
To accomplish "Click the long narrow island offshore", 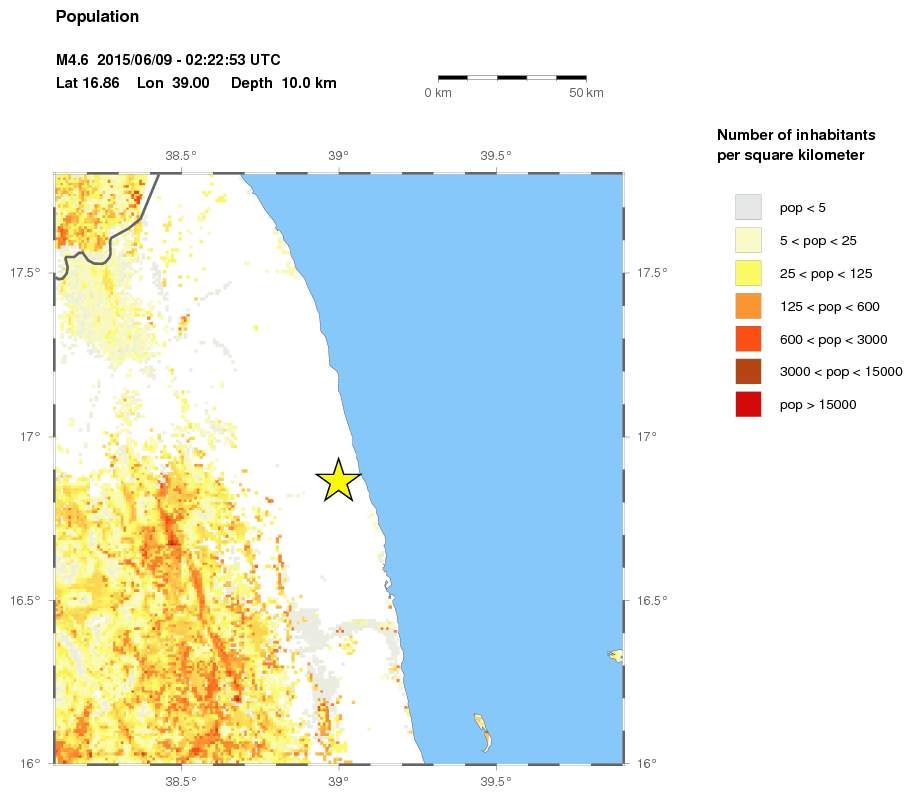I will tap(483, 731).
